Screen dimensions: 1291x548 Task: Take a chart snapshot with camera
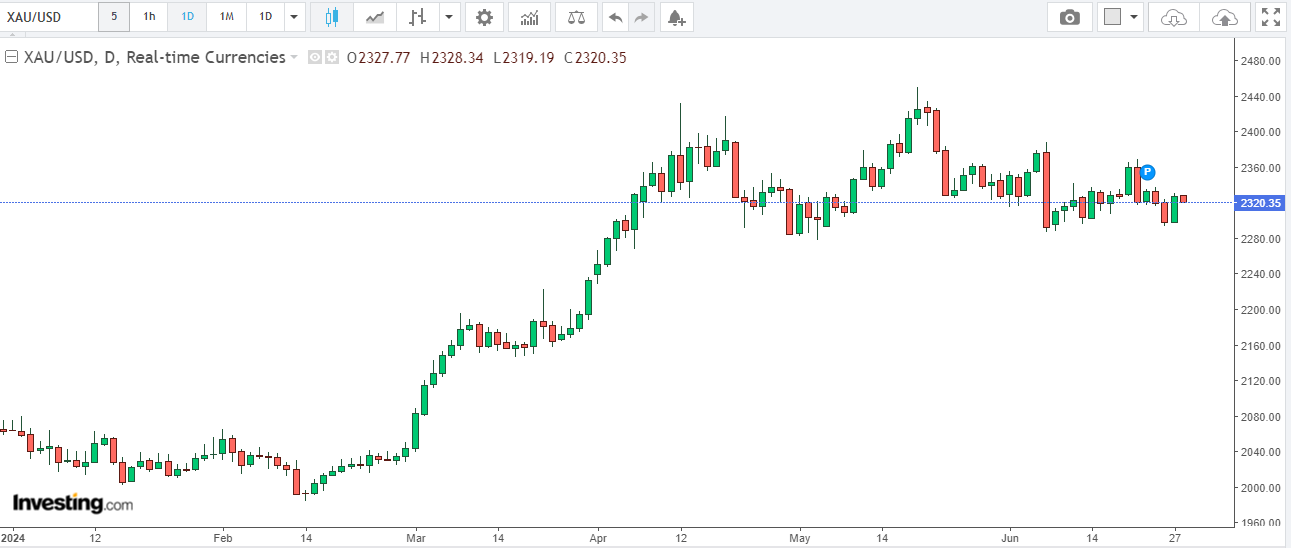[1070, 17]
